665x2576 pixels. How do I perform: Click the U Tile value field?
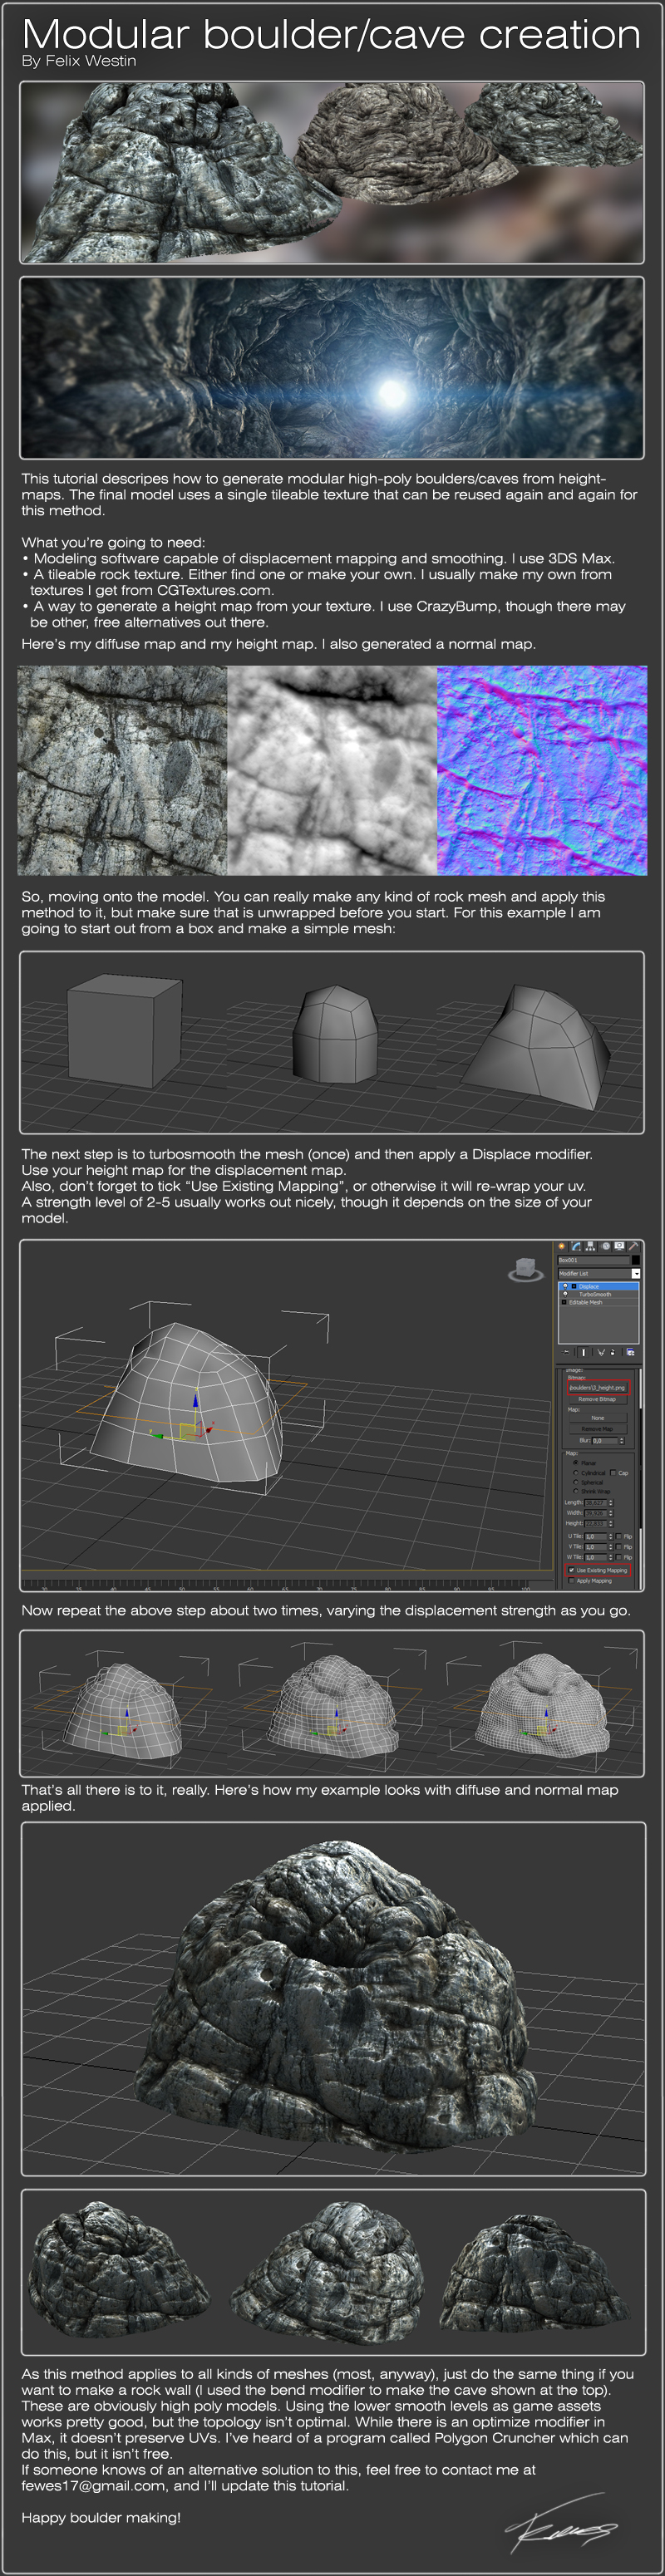[x=597, y=1537]
